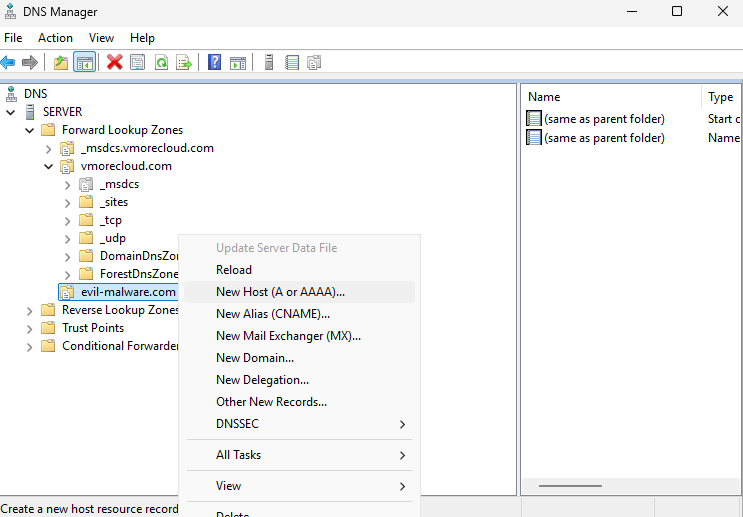Open Properties toolbar icon
The width and height of the screenshot is (743, 517).
(x=137, y=62)
